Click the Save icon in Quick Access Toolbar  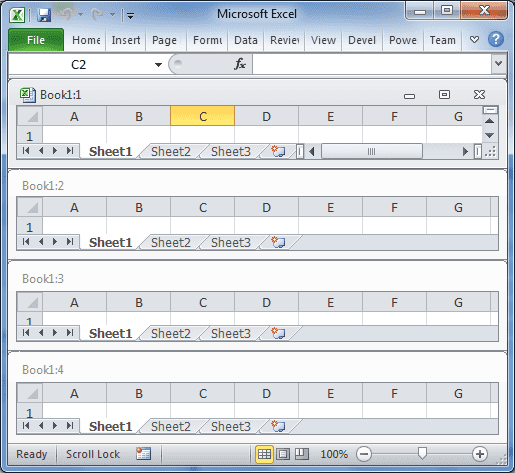pyautogui.click(x=44, y=15)
